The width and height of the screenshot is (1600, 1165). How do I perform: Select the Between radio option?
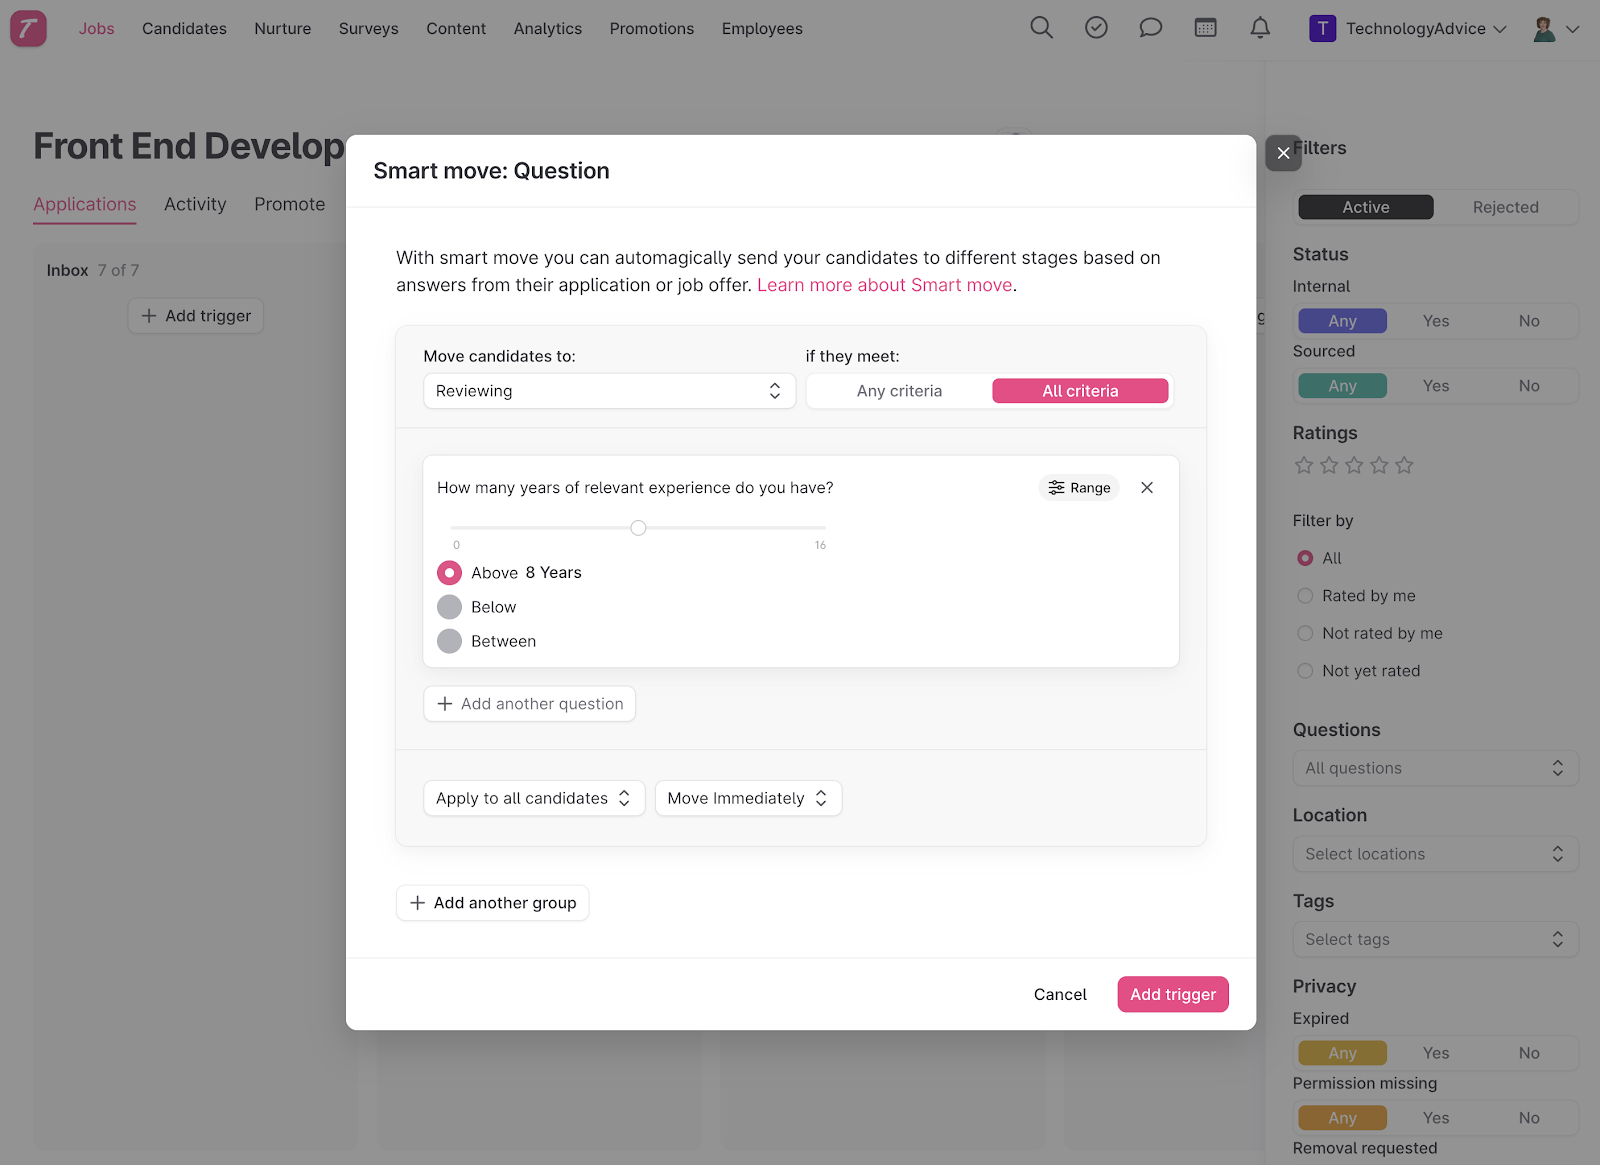[x=449, y=641]
